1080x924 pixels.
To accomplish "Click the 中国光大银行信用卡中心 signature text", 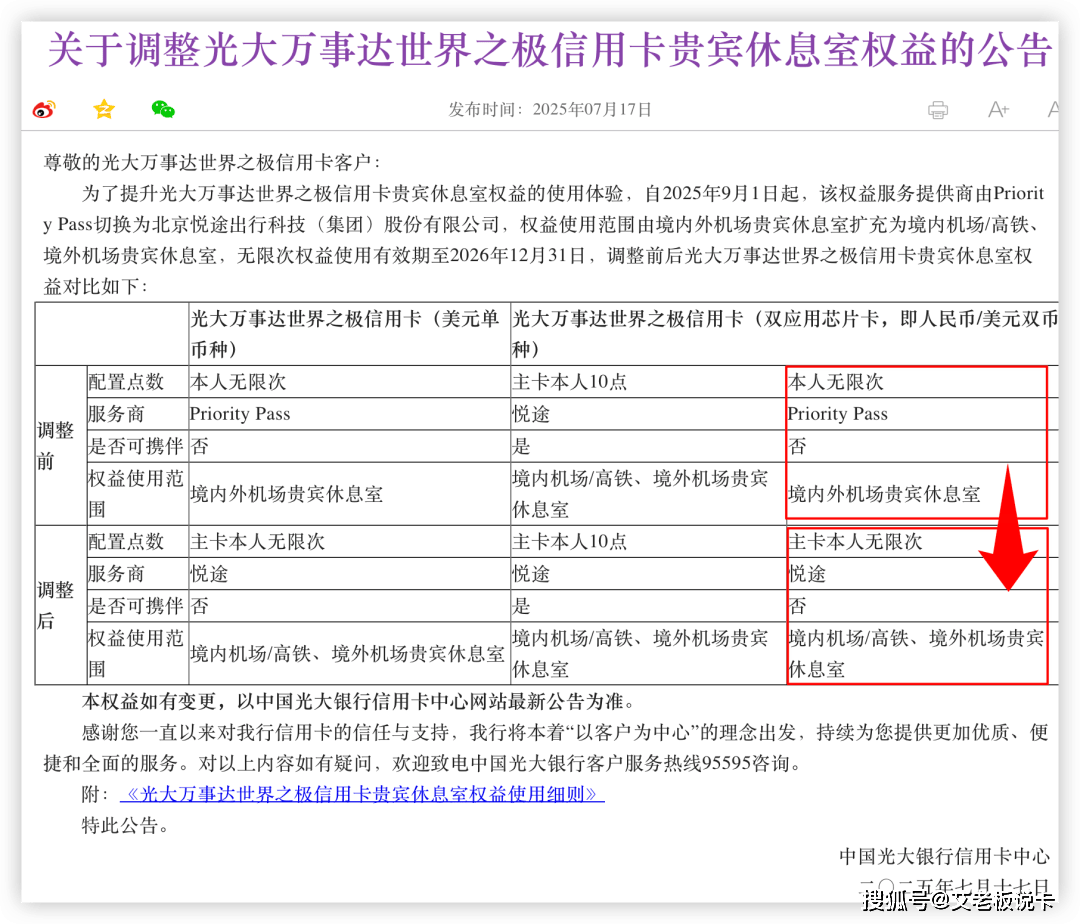I will point(943,857).
